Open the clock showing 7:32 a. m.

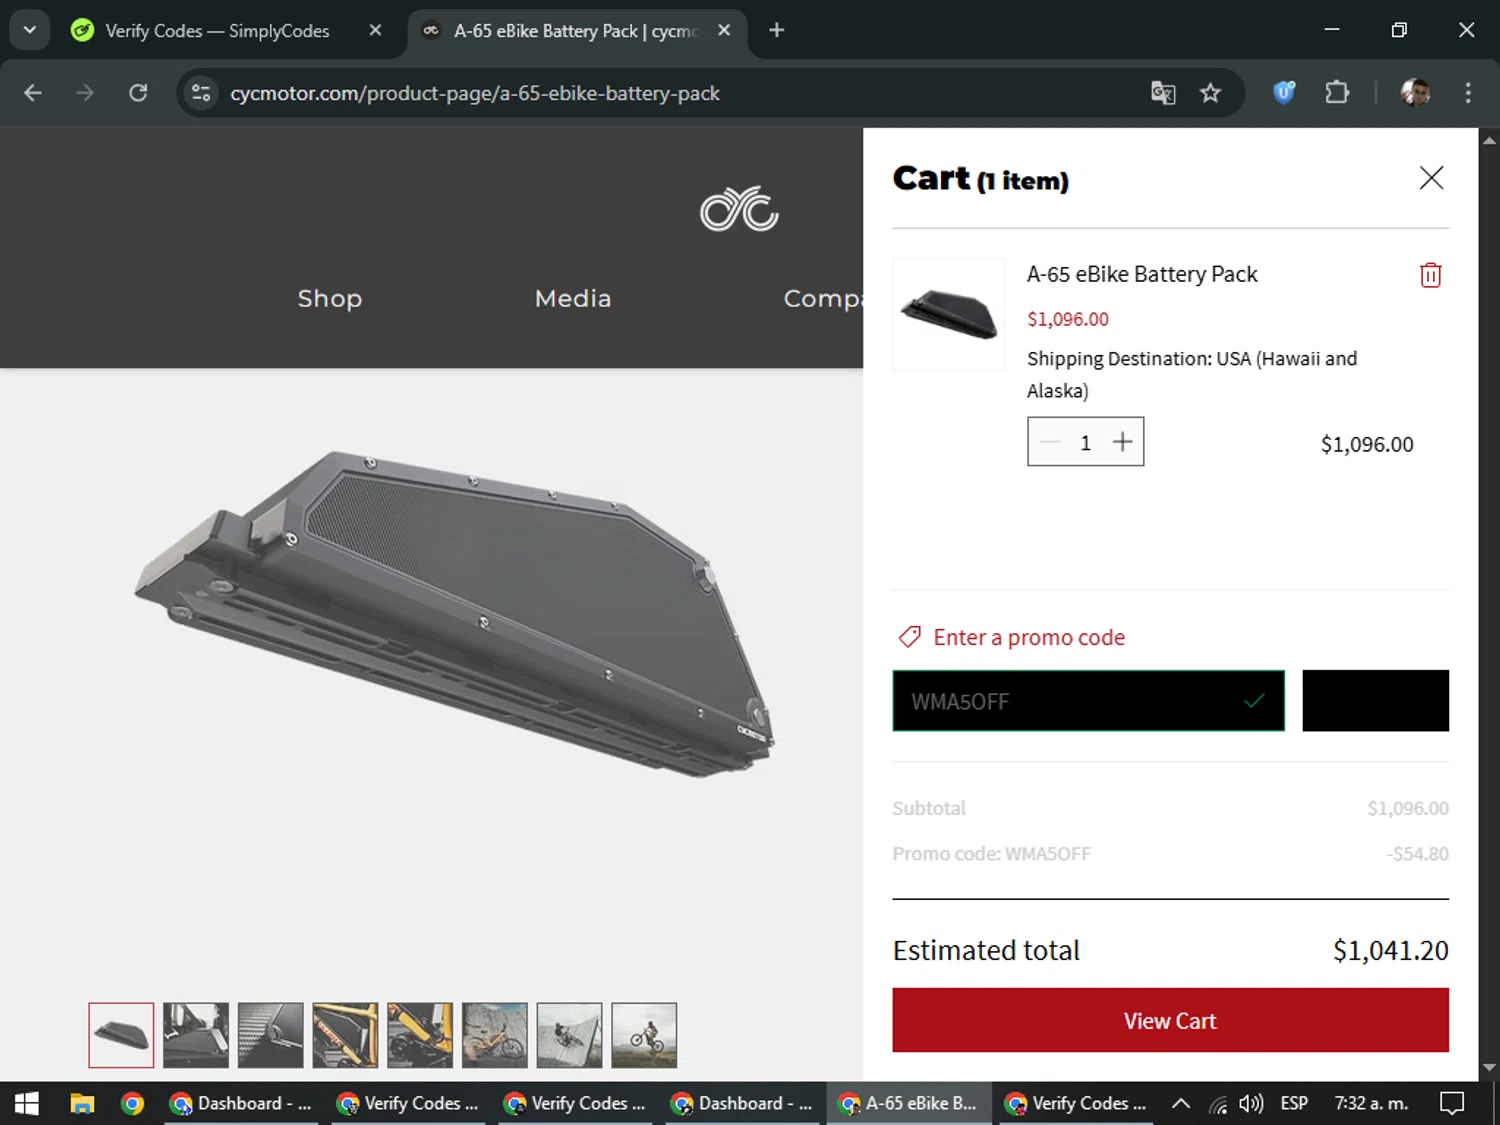(x=1371, y=1103)
